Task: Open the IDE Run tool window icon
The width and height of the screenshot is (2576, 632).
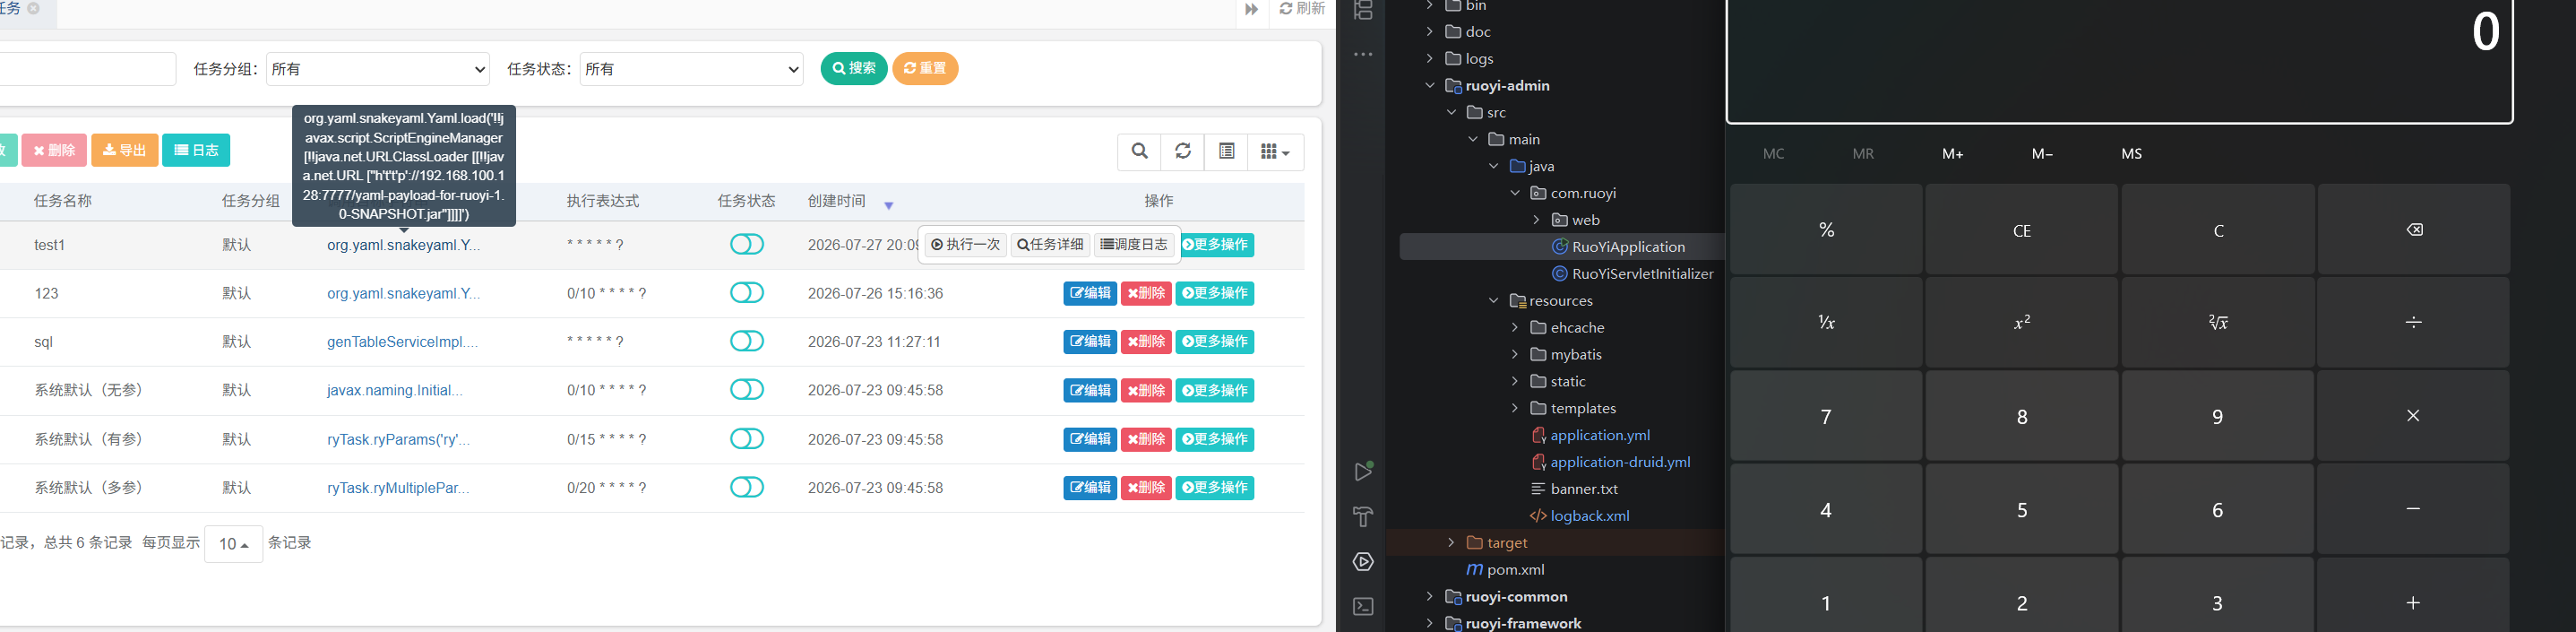Action: (x=1363, y=471)
